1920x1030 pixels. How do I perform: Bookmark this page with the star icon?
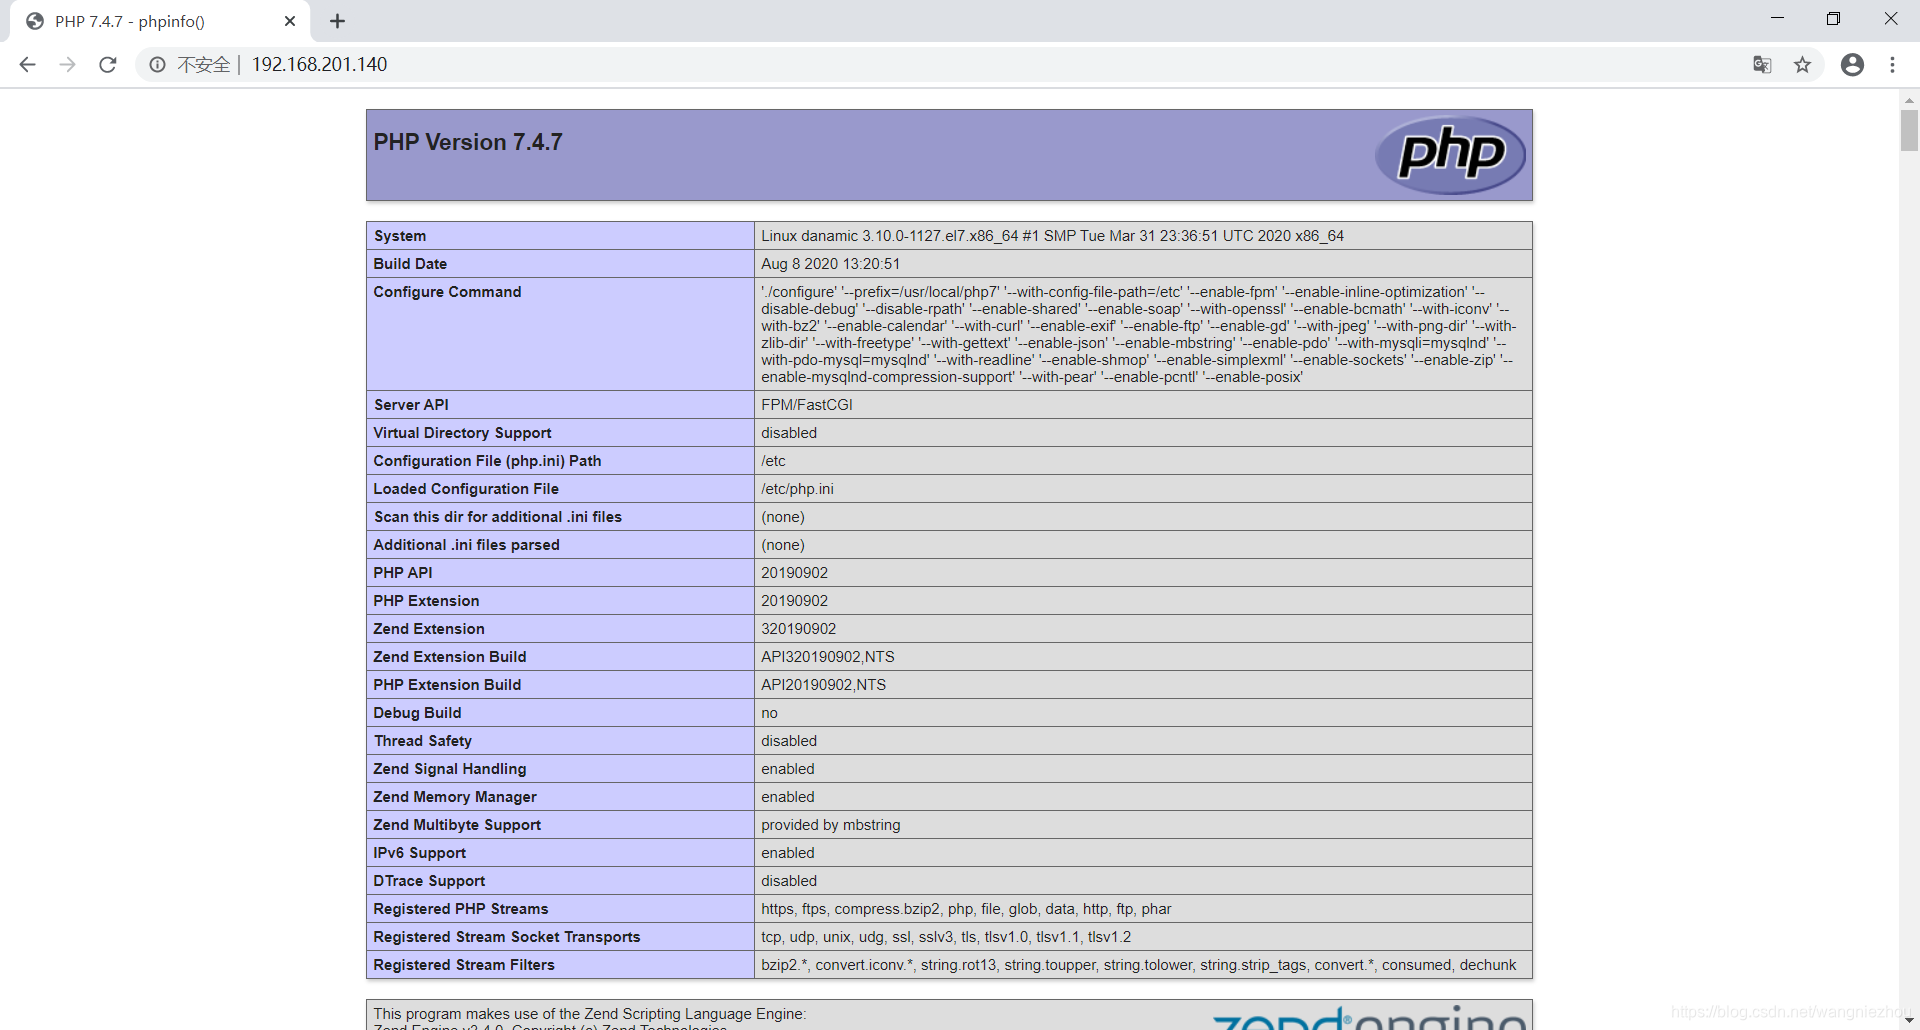[1802, 65]
